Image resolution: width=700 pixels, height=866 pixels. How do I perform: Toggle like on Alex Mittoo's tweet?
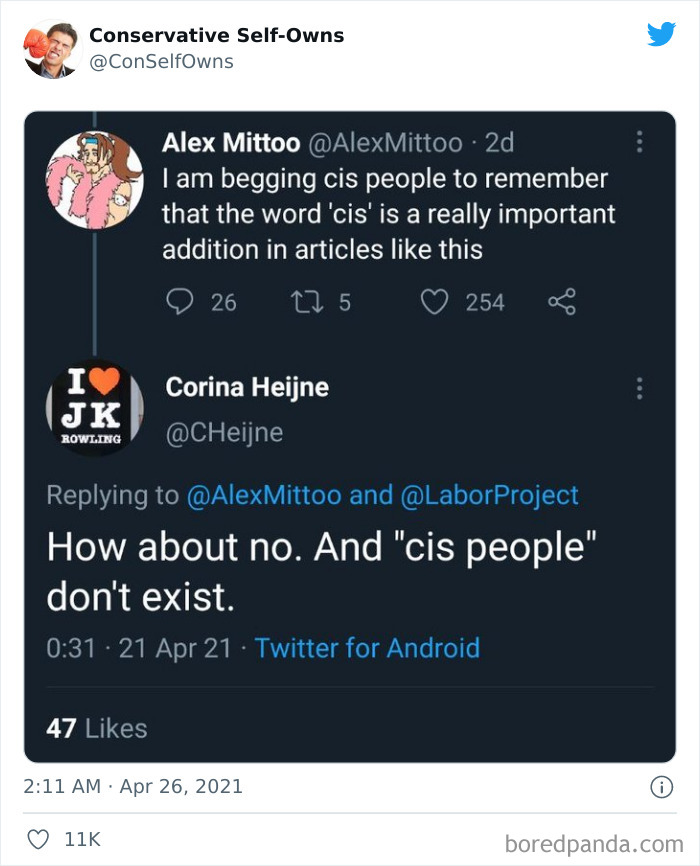[x=436, y=302]
